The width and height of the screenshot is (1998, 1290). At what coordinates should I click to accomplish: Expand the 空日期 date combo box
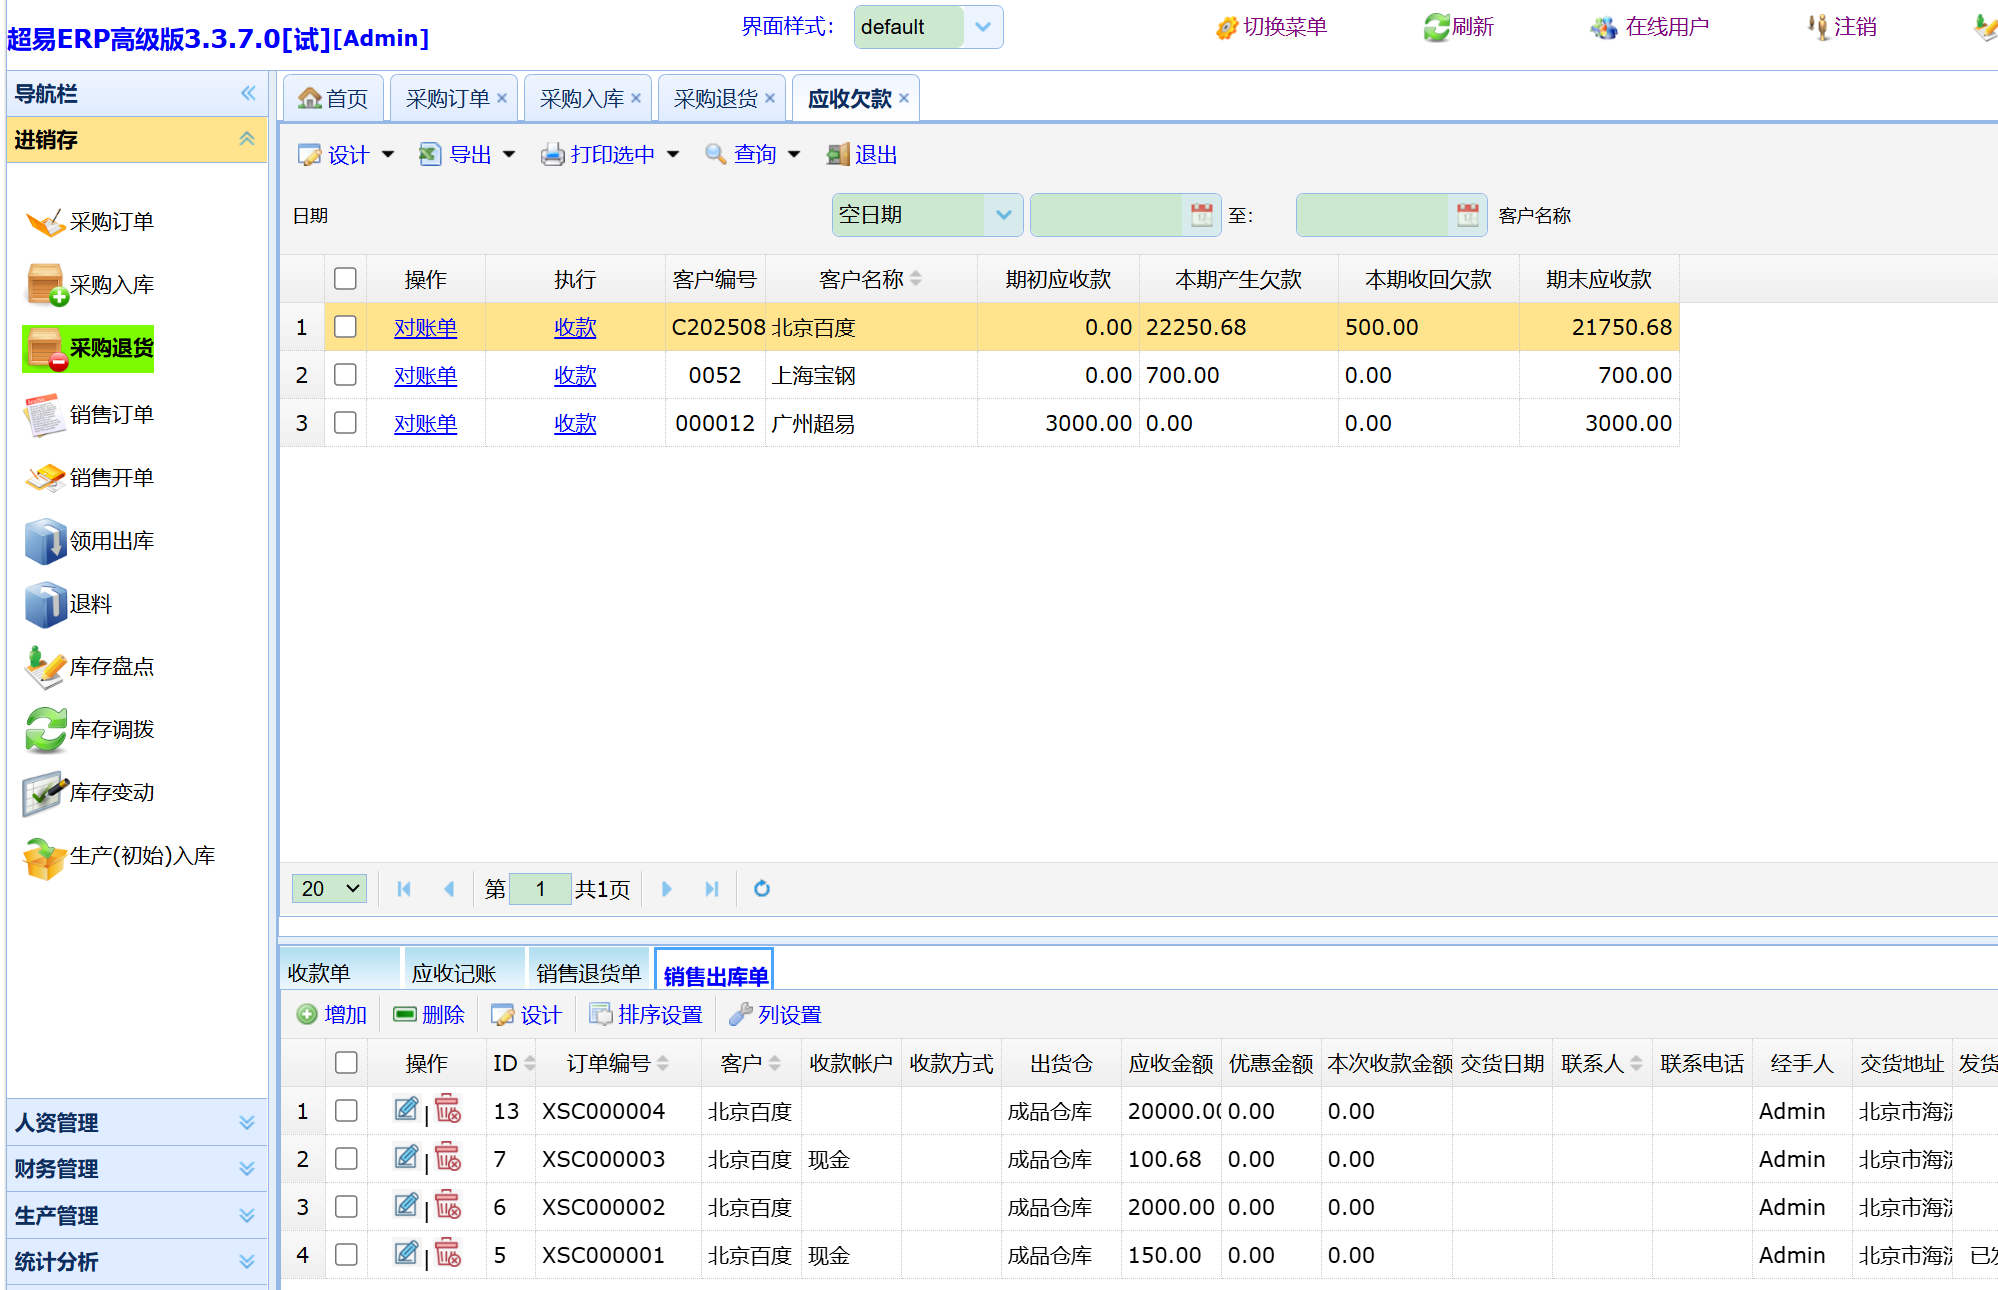[1003, 215]
